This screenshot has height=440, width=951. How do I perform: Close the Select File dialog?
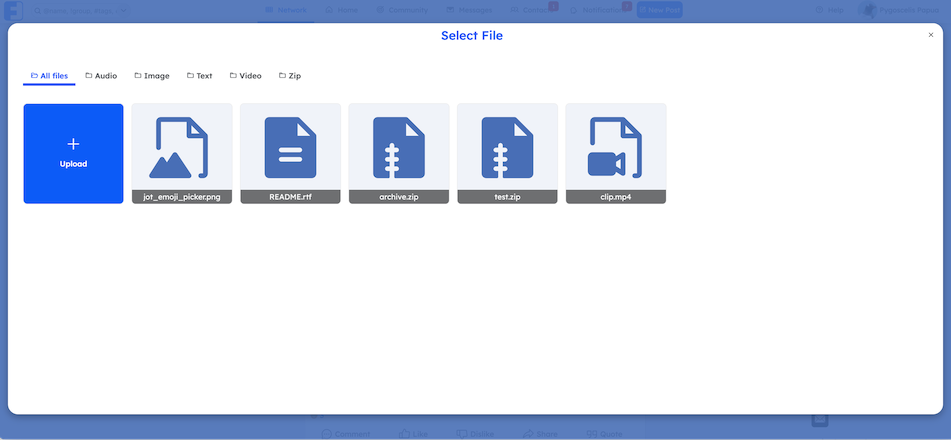pyautogui.click(x=931, y=35)
